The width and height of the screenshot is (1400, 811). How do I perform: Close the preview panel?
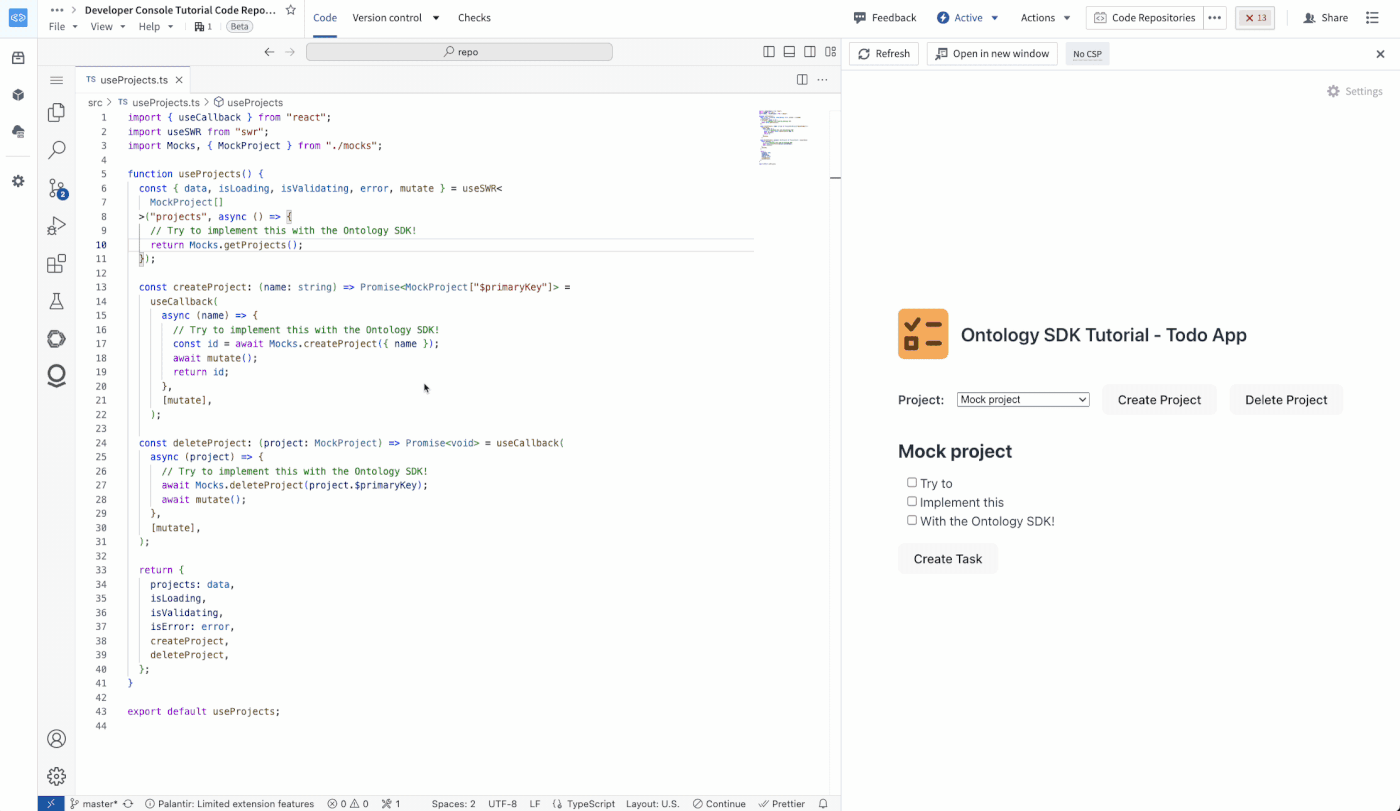pyautogui.click(x=1381, y=54)
